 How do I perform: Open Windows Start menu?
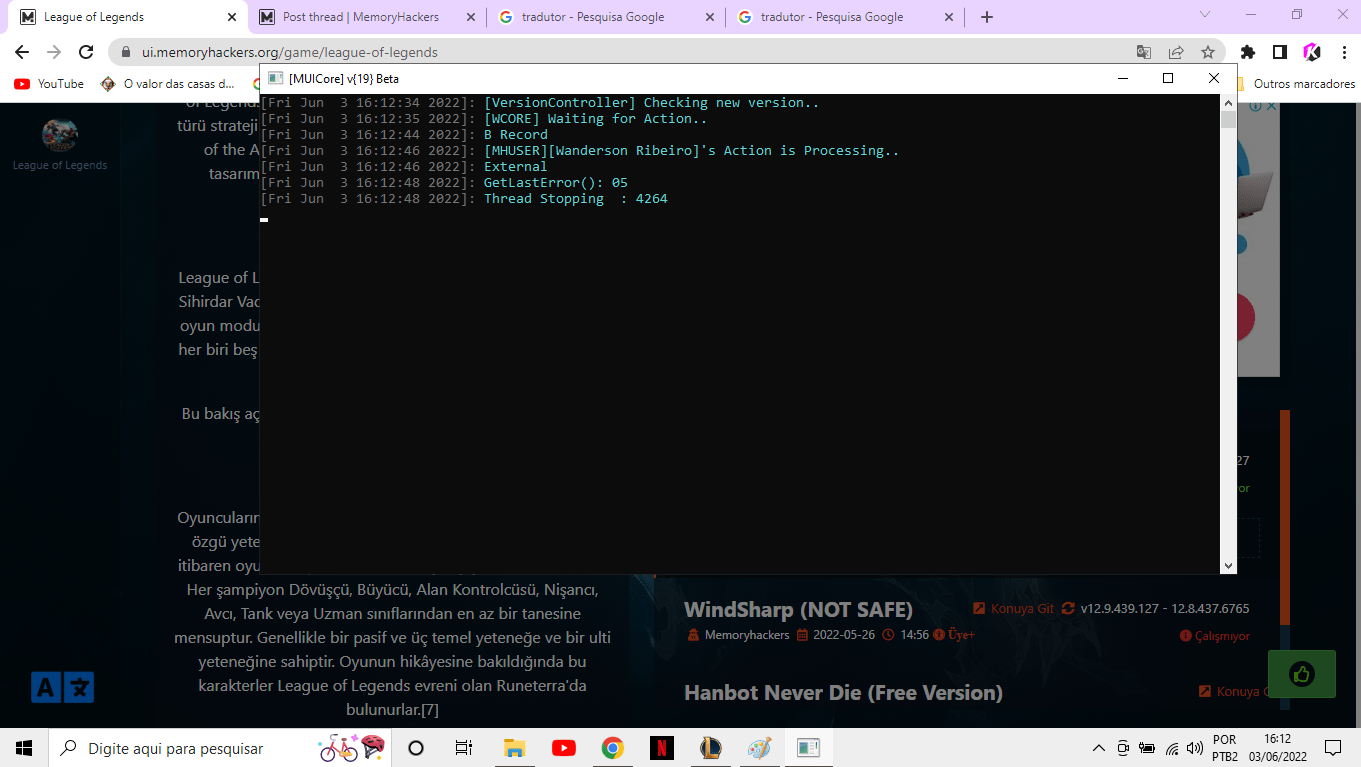click(x=24, y=748)
